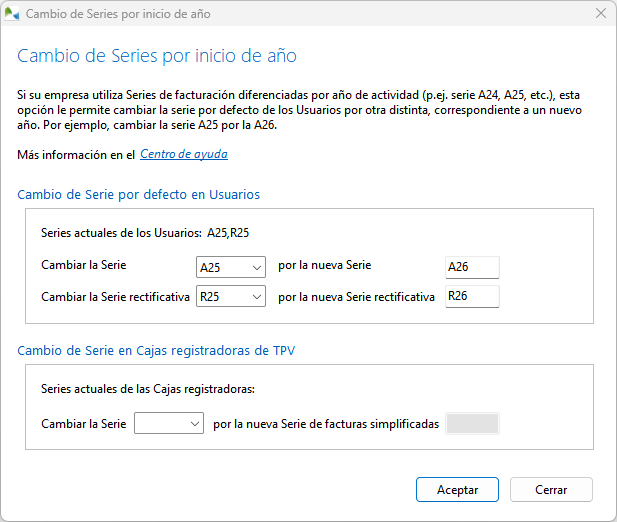Expand the empty Cajas registradoras series dropdown

click(169, 424)
